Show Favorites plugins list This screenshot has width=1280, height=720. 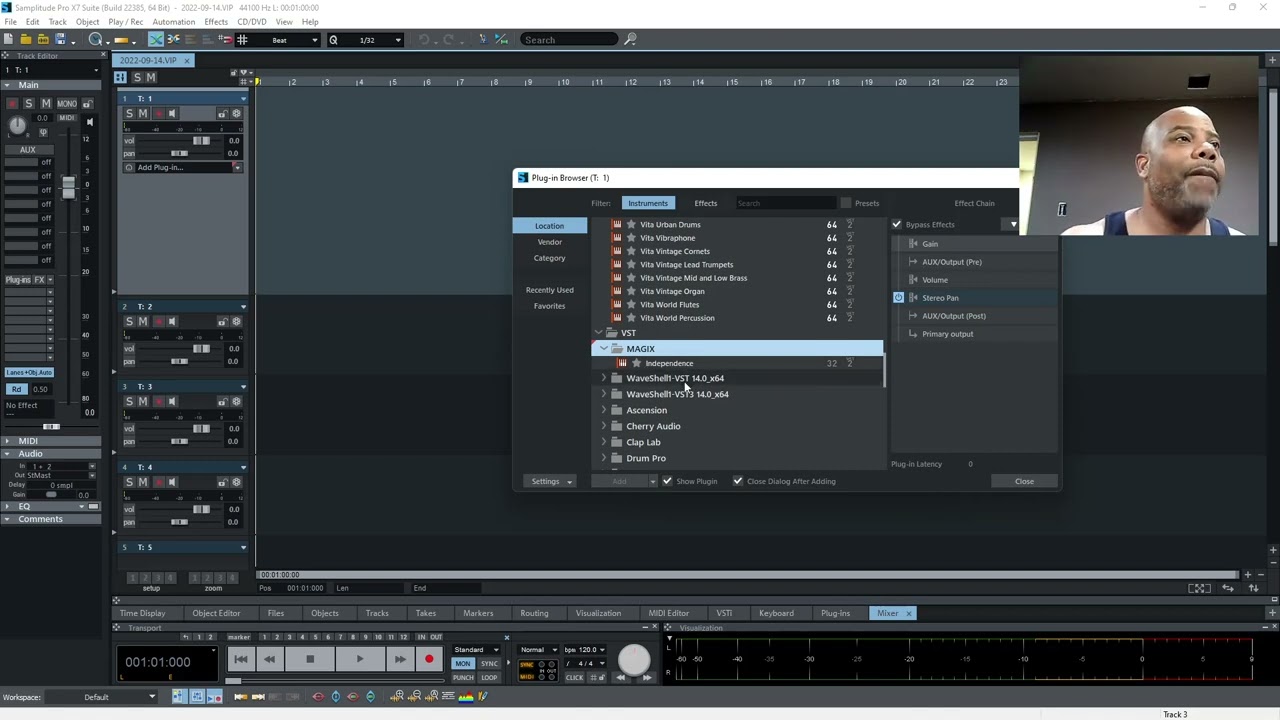click(549, 306)
